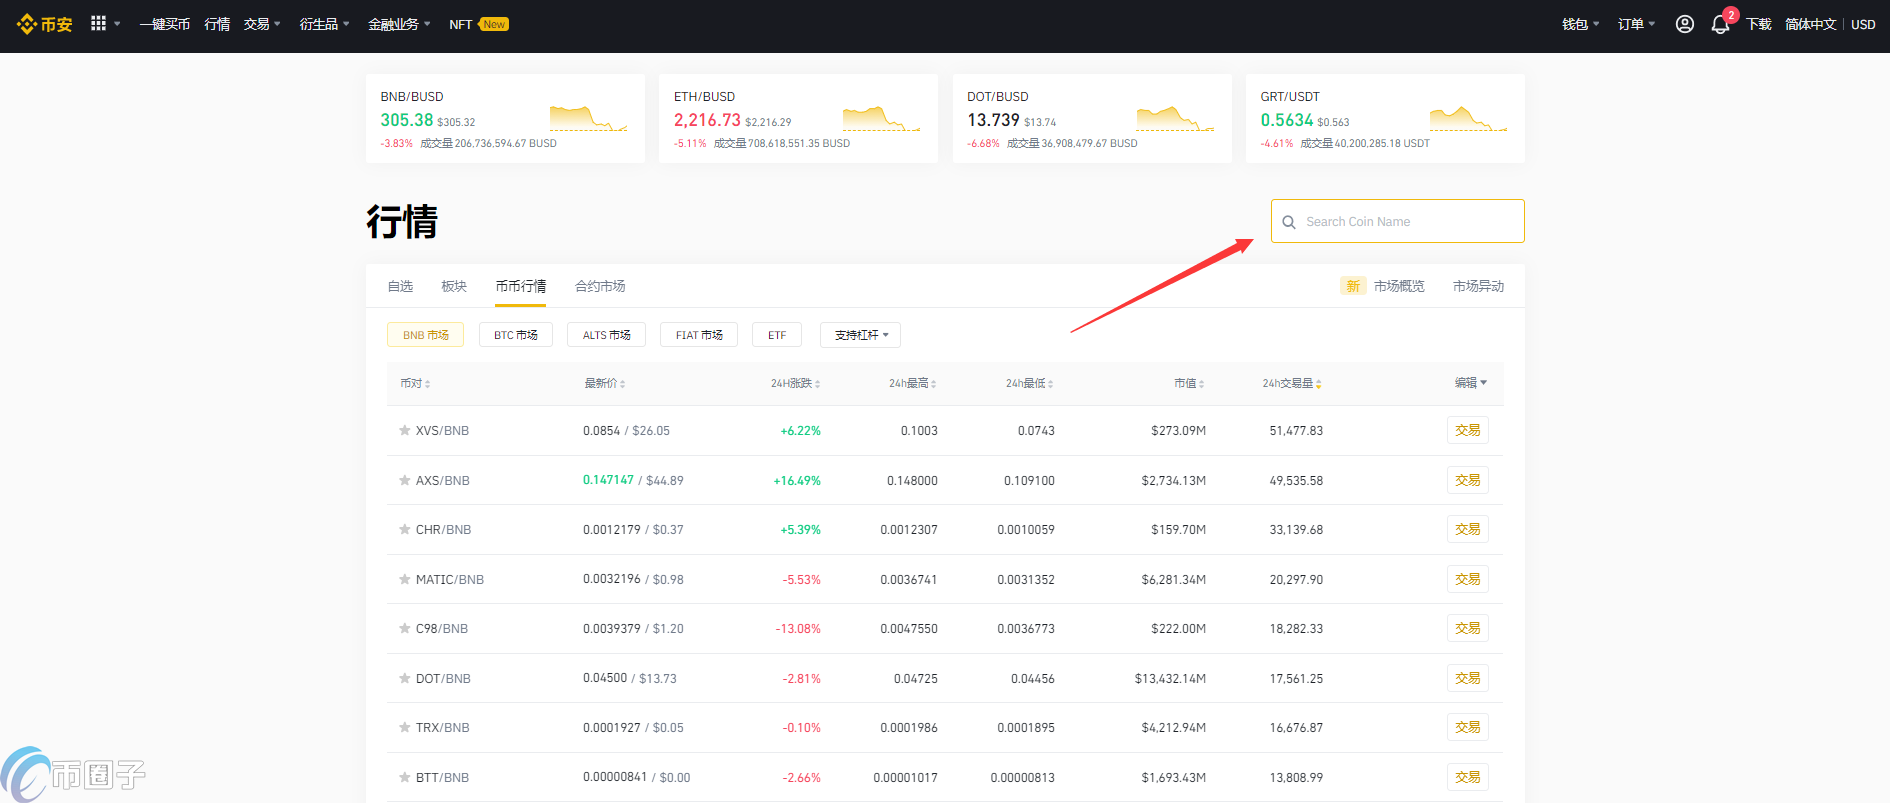
Task: Click 交易 button for MATIC/BNB
Action: (x=1468, y=579)
